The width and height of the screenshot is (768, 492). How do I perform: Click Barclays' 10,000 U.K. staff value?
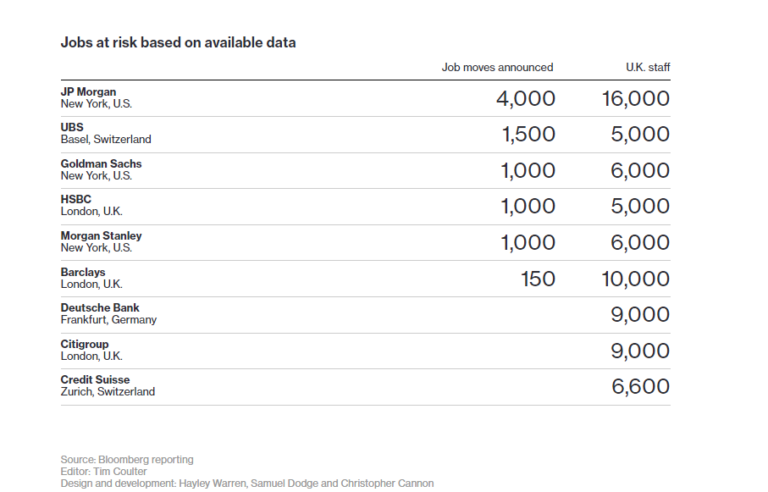click(636, 279)
